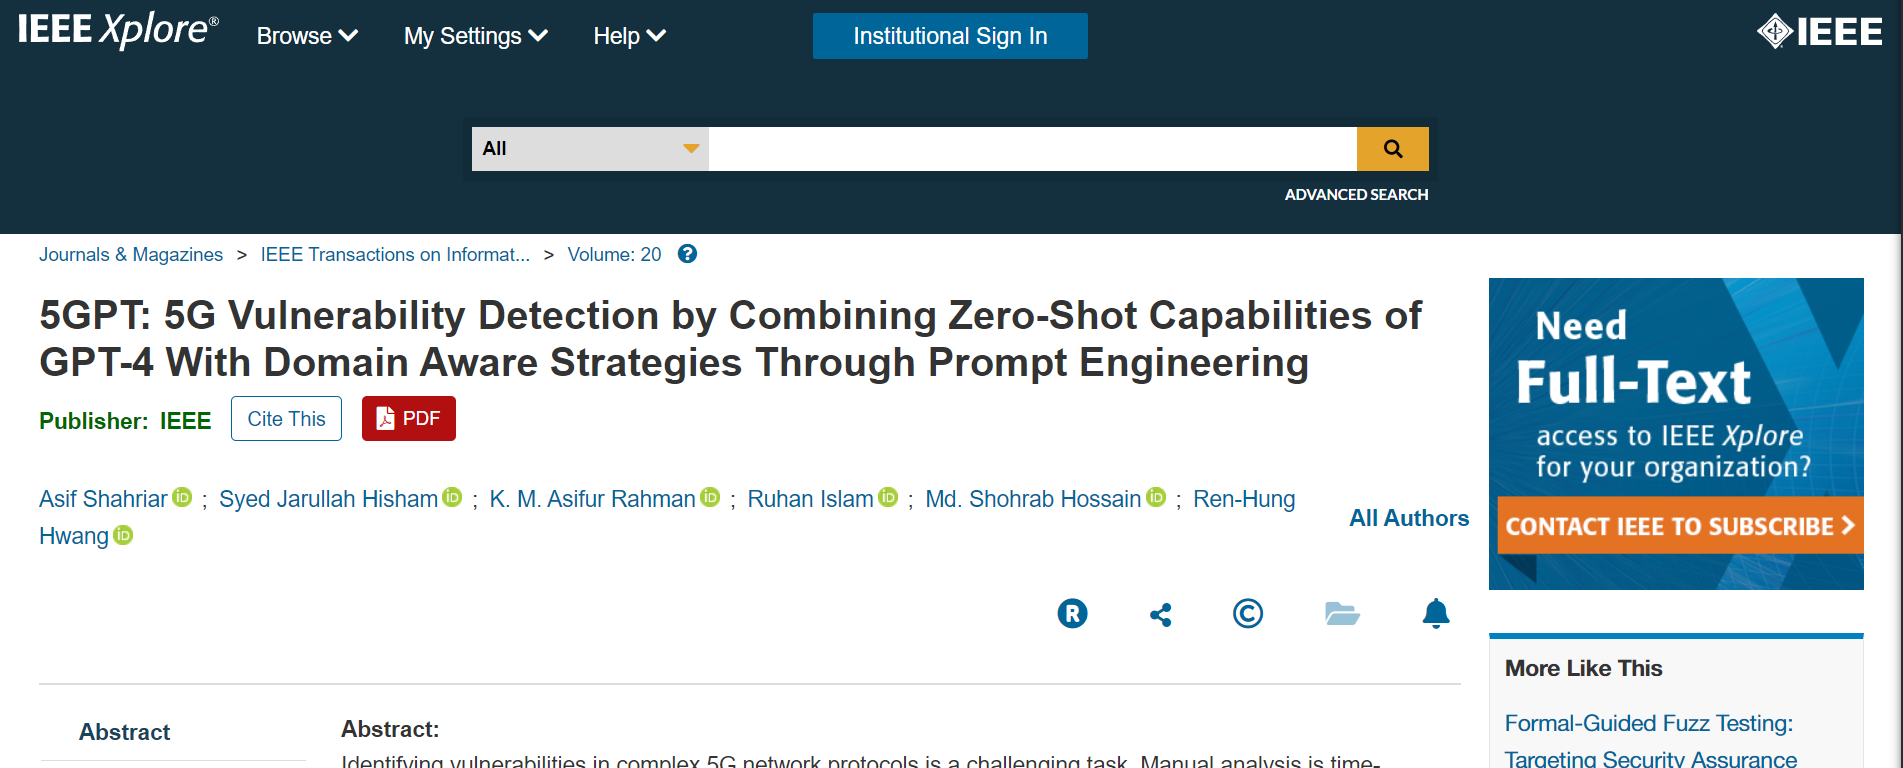Select the Abstract section tab
This screenshot has width=1903, height=768.
tap(125, 732)
